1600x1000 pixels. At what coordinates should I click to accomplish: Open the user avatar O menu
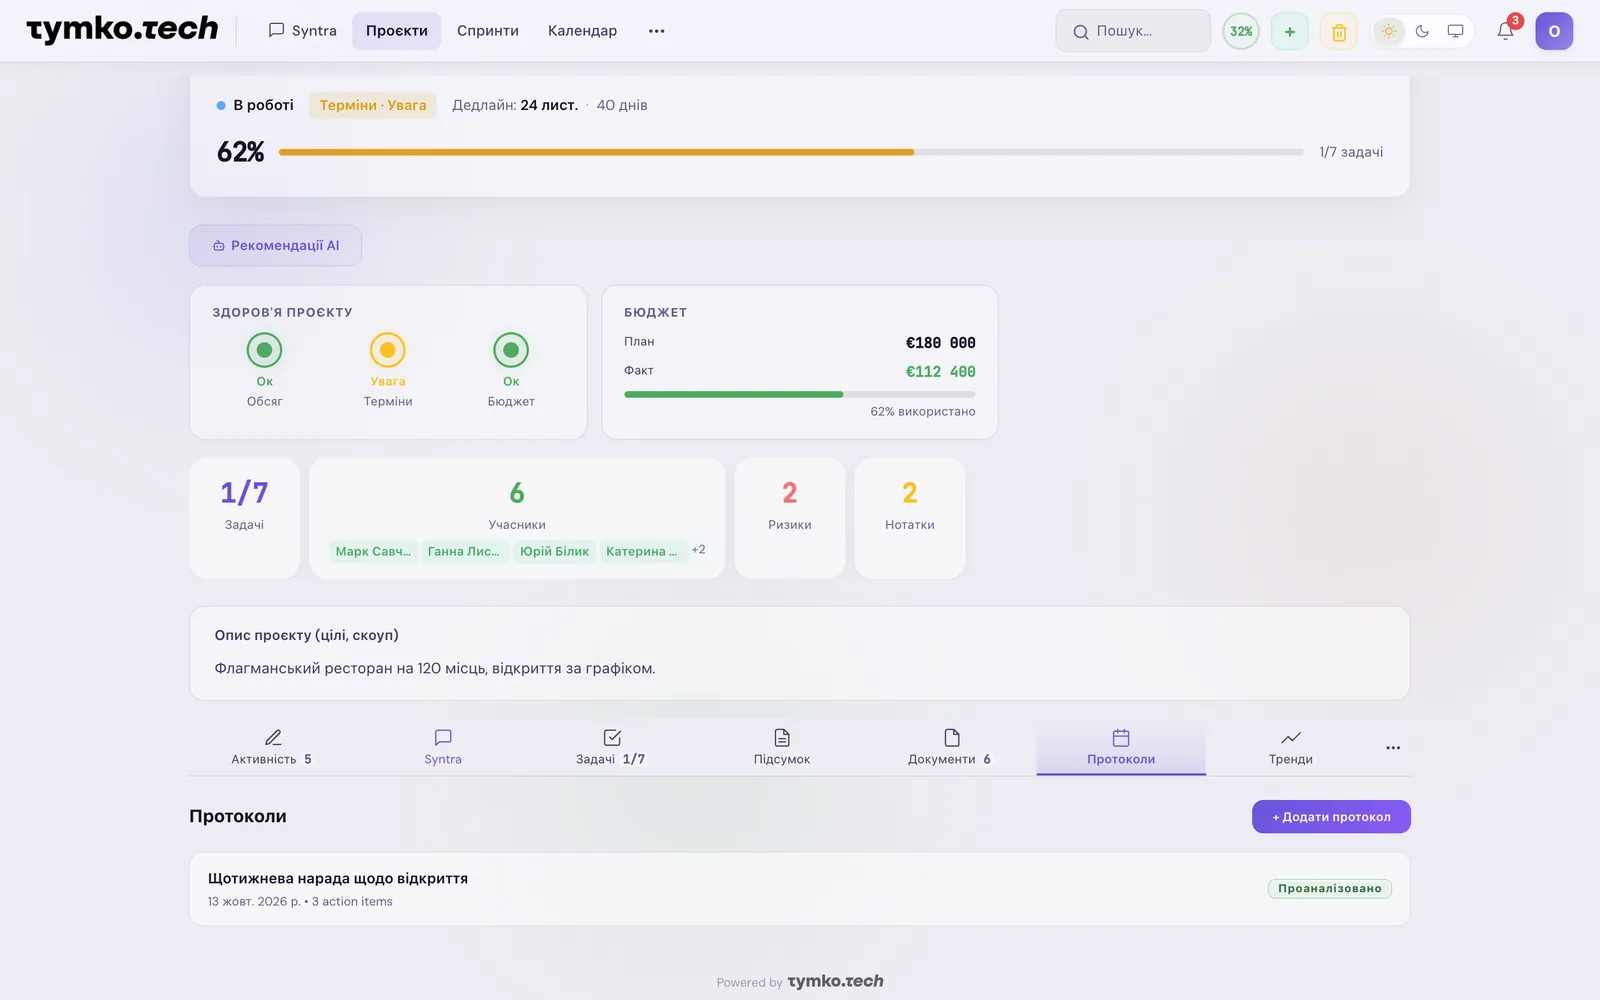coord(1554,31)
